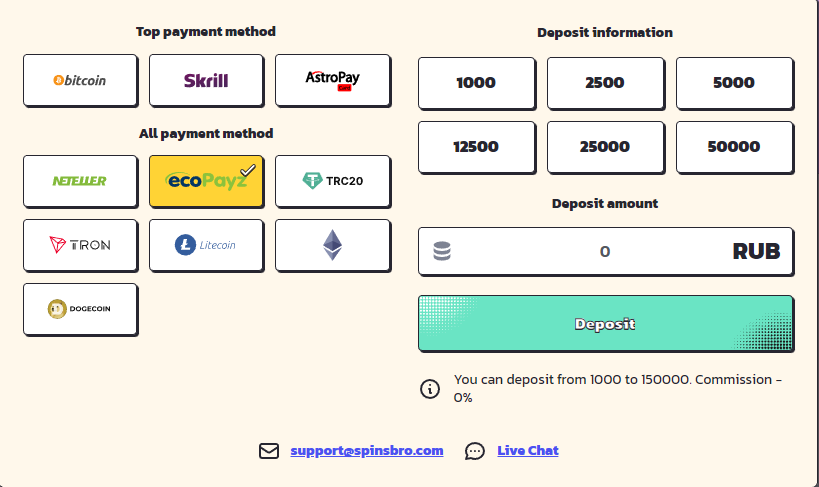Choose the 2500 preset amount
This screenshot has width=819, height=487.
[605, 83]
